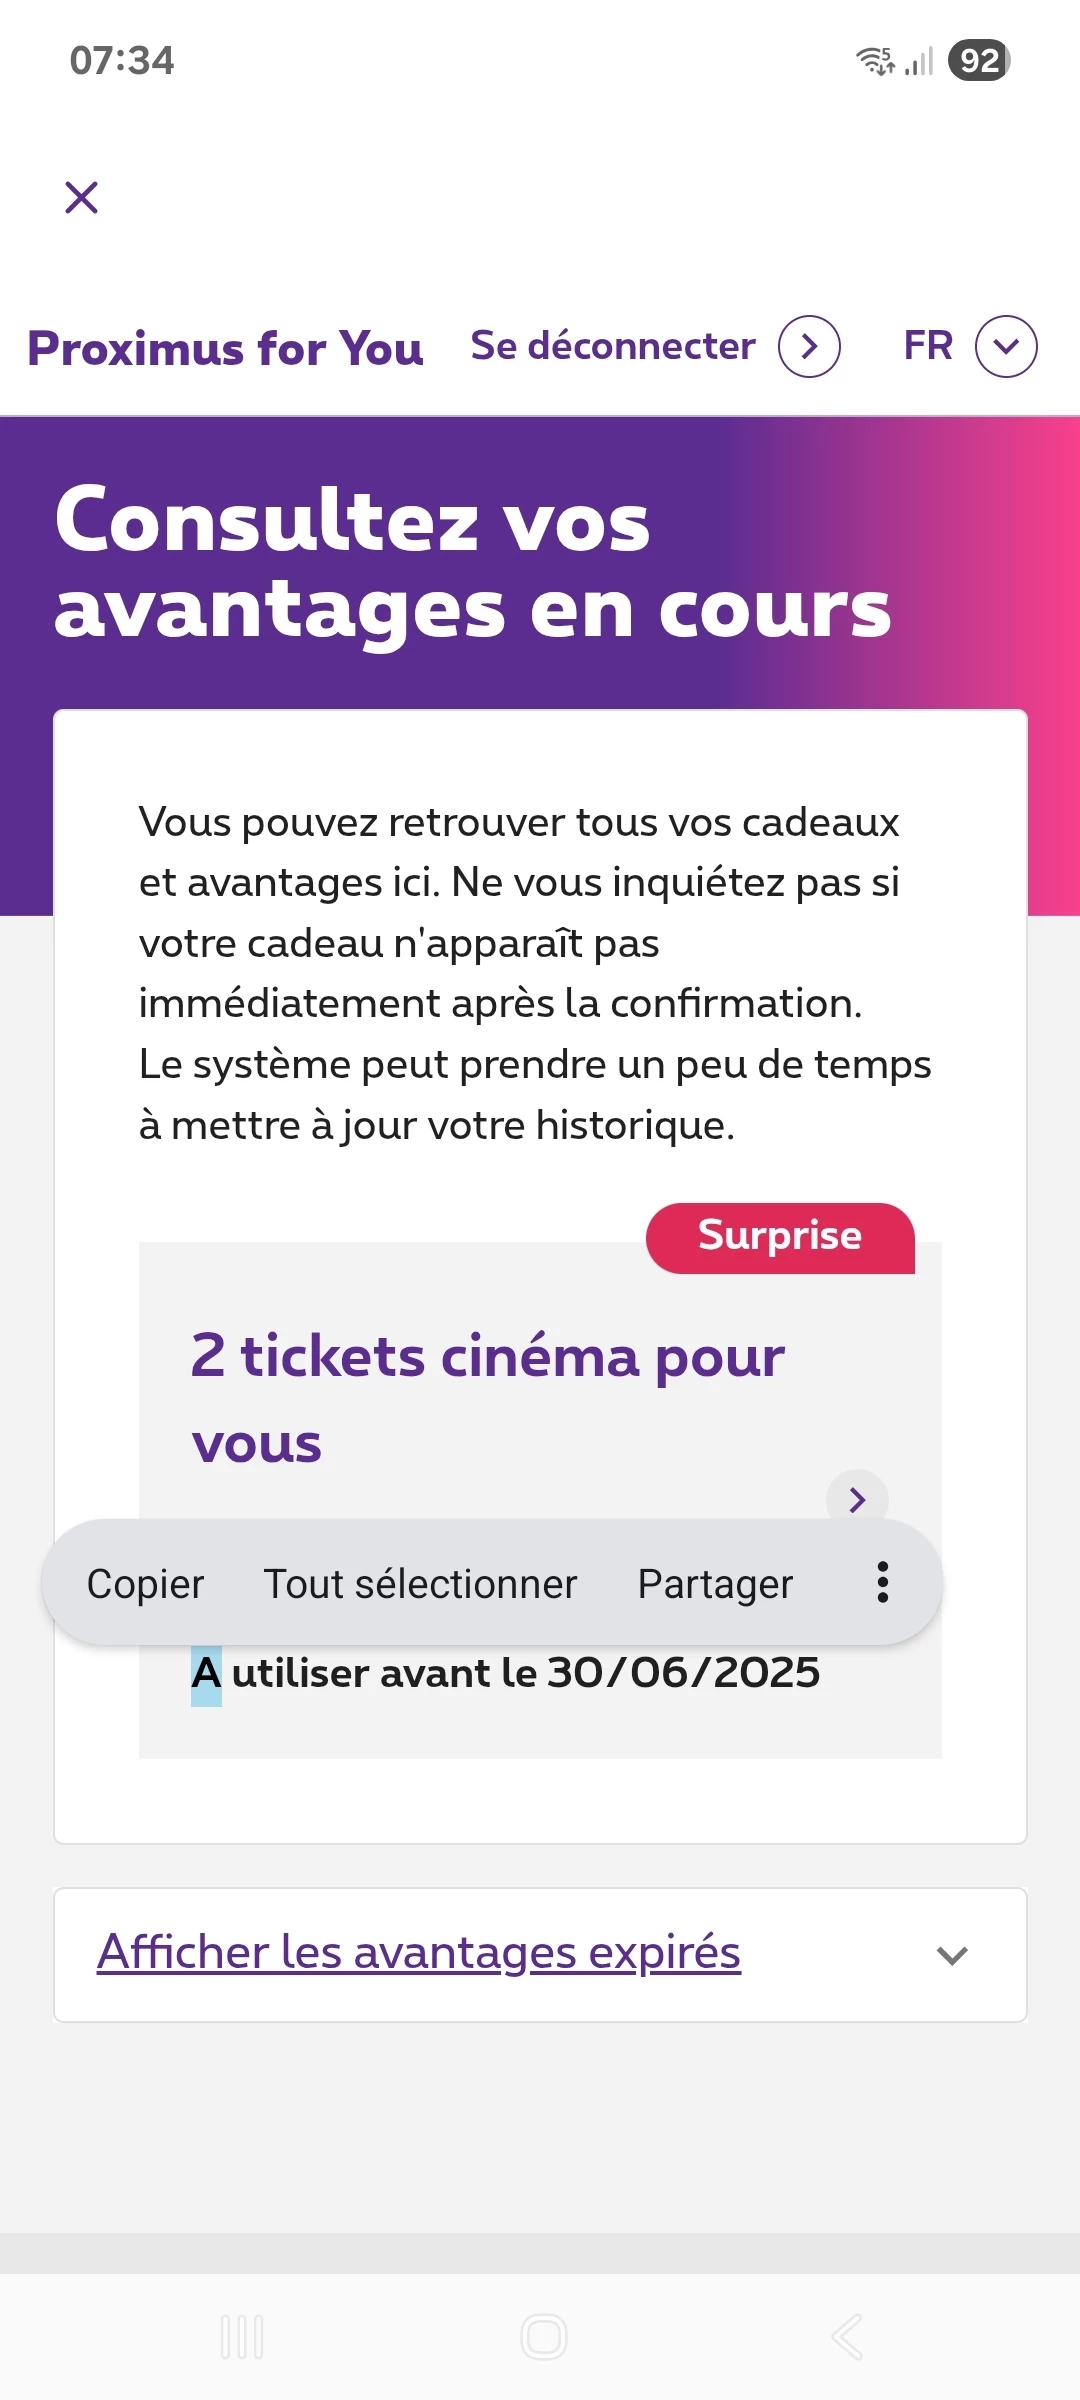Tap the Proximus for You title
1080x2400 pixels.
[x=225, y=349]
